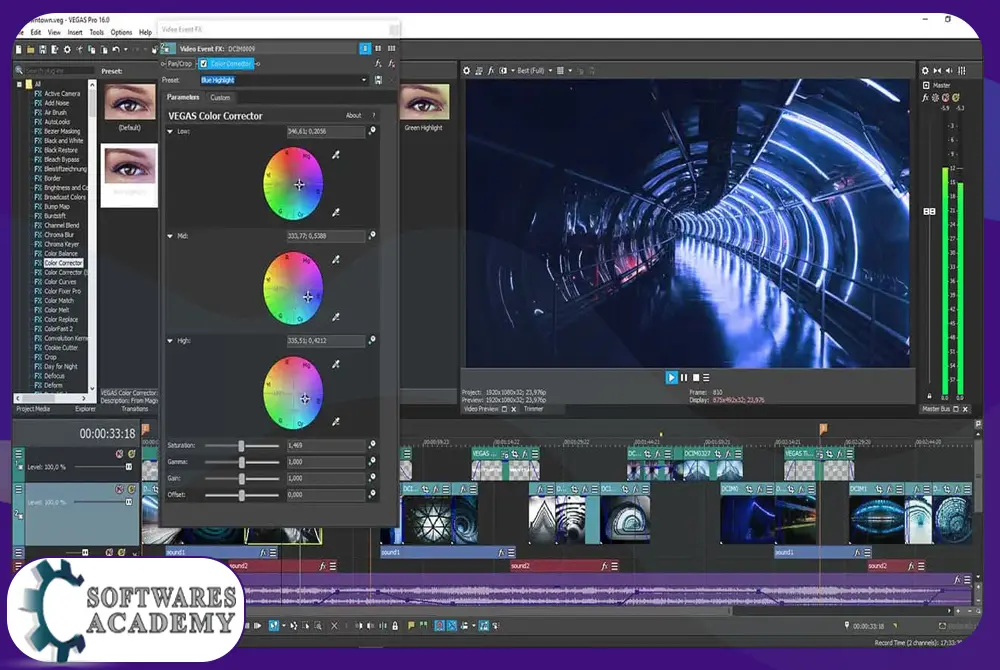The height and width of the screenshot is (670, 1000).
Task: Switch to the Custom tab in Color Corrector
Action: pos(220,98)
